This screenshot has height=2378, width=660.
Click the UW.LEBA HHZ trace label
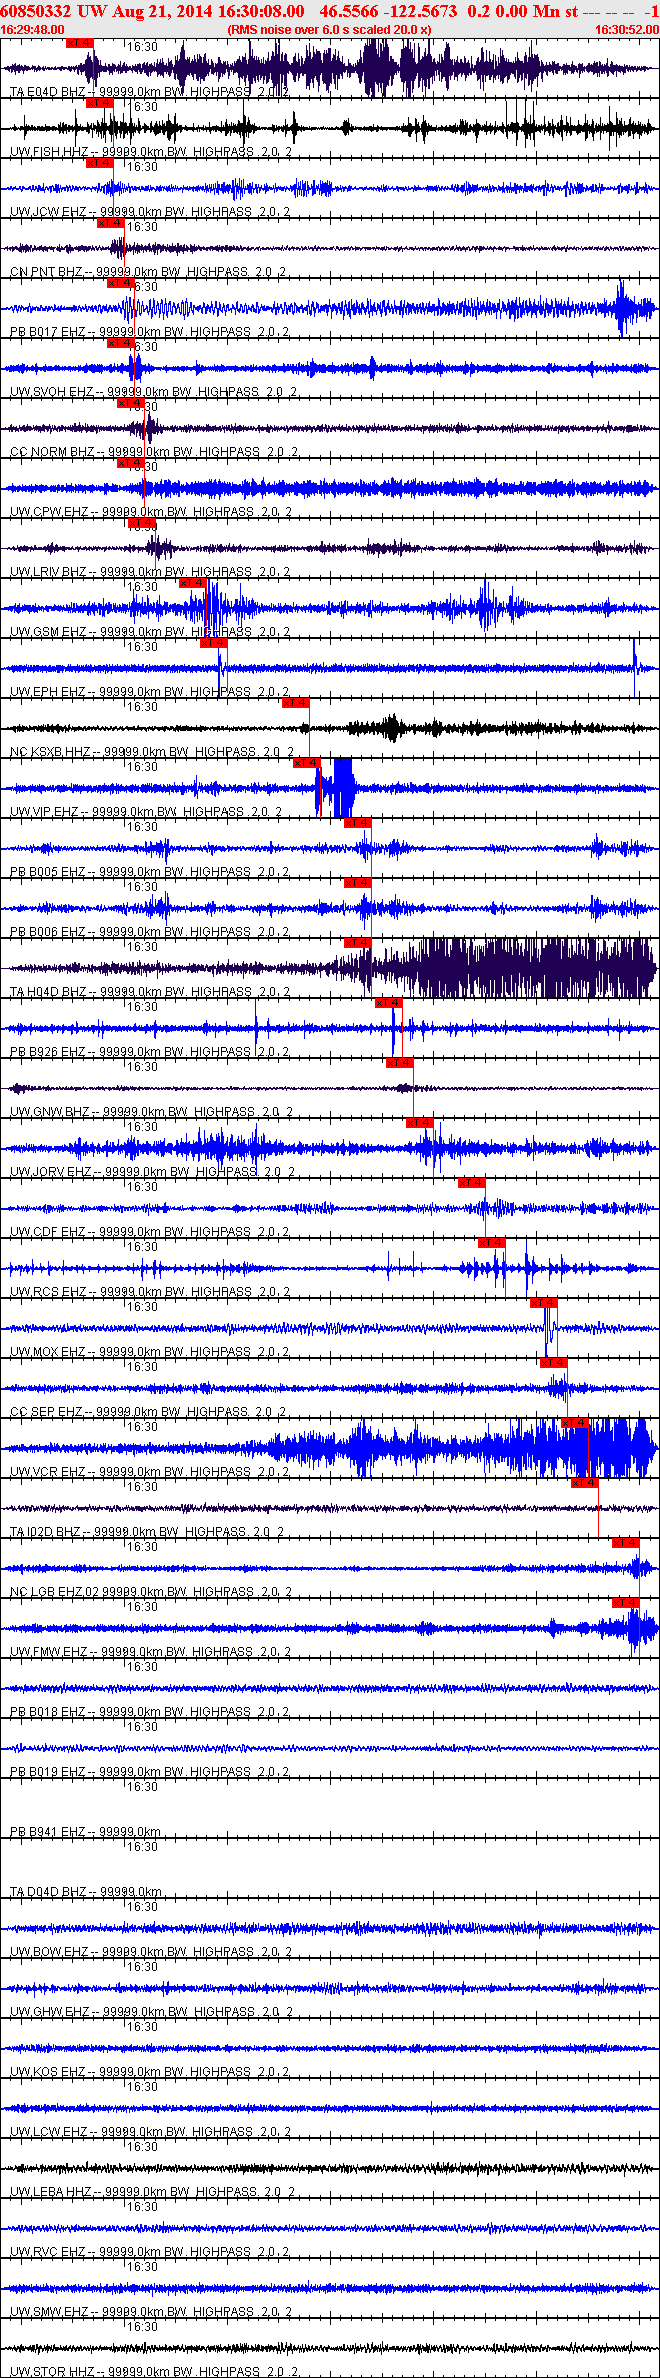pos(152,2192)
